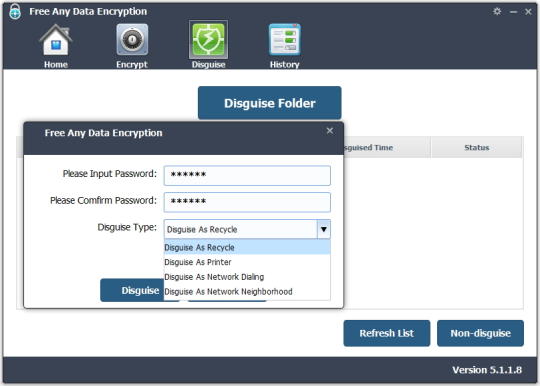Screen dimensions: 540x386
Task: Minimize the main application window
Action: pos(513,12)
